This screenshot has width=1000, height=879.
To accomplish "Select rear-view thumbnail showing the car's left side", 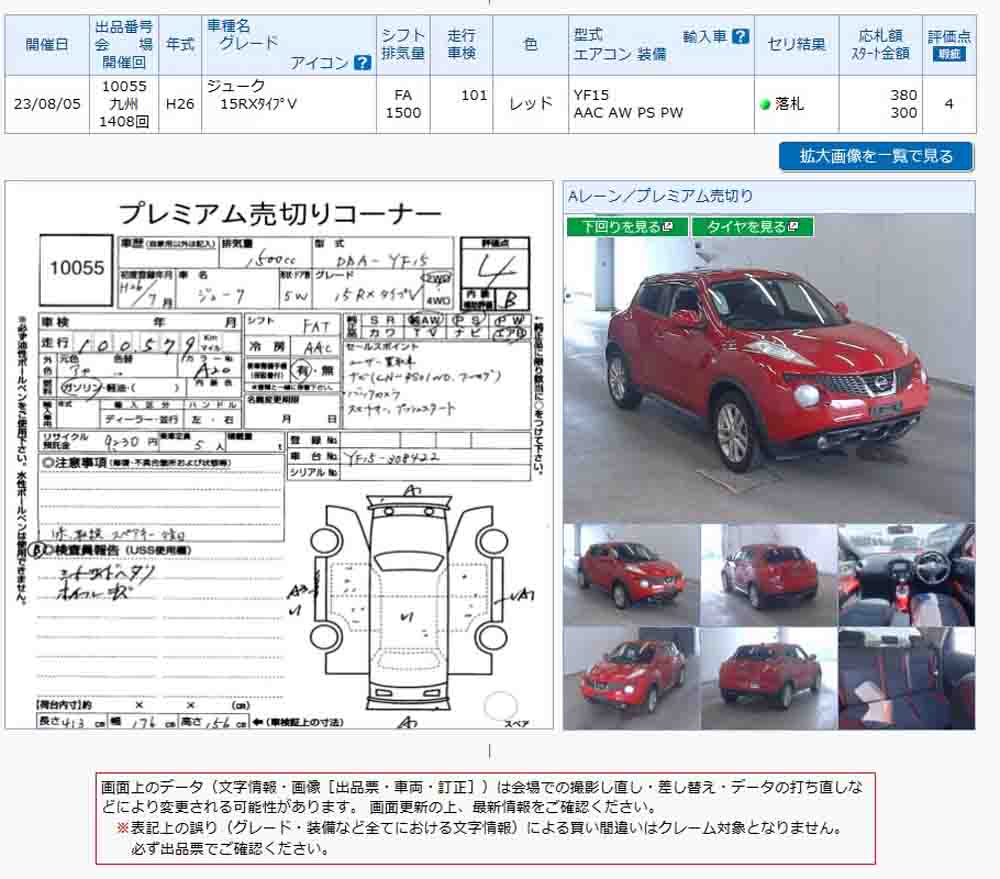I will 768,575.
